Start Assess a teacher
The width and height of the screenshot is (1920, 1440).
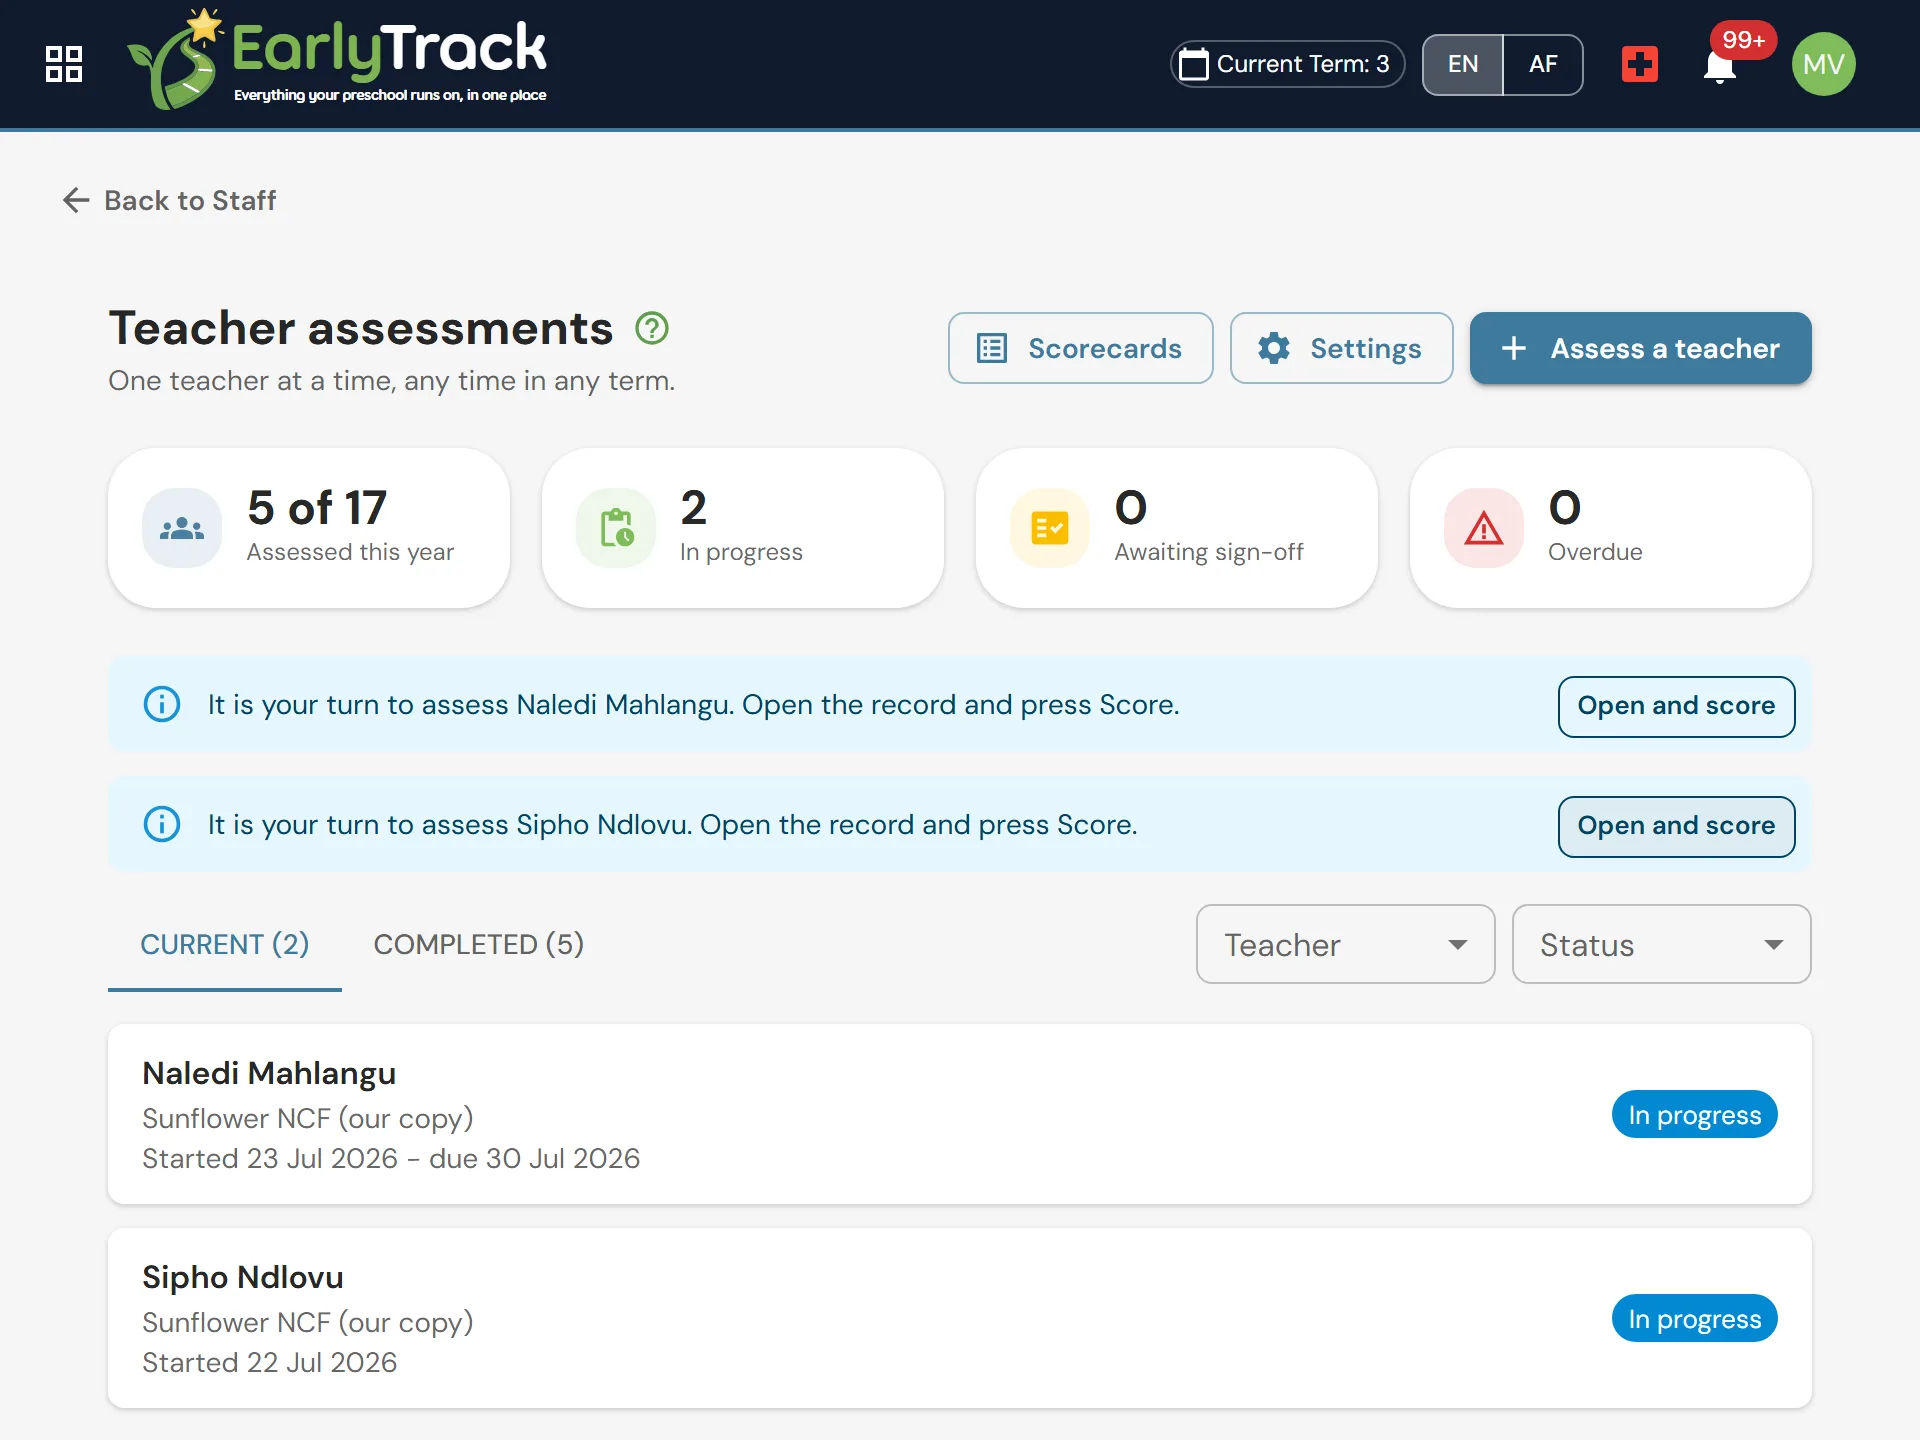pos(1641,348)
